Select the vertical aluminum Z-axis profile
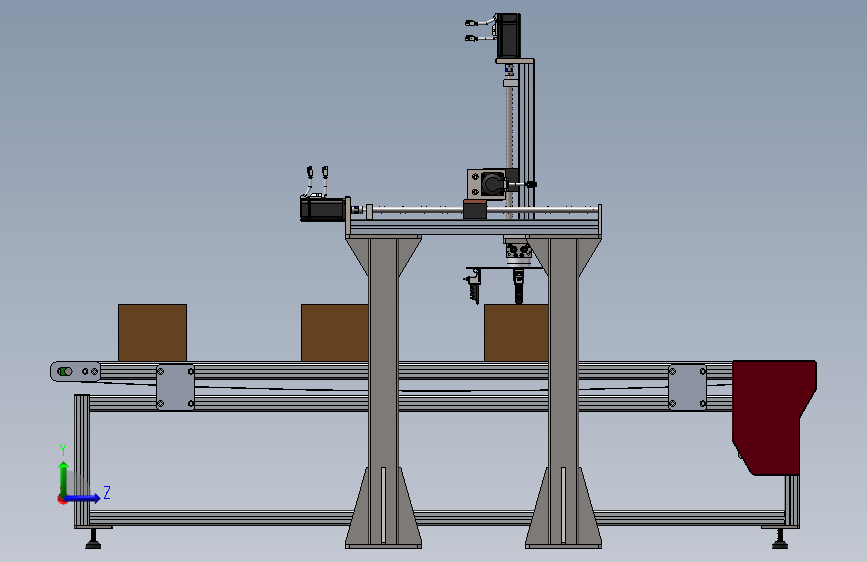This screenshot has width=867, height=562. tap(527, 139)
